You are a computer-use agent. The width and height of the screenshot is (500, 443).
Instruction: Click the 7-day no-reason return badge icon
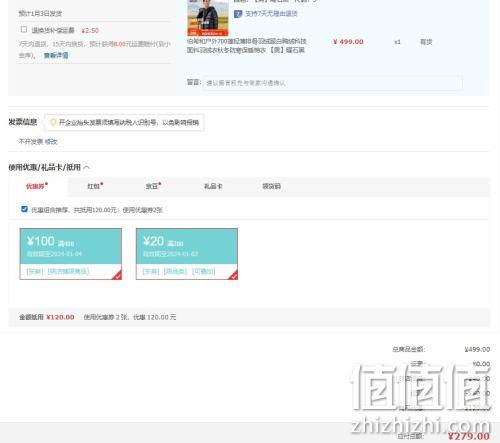click(x=238, y=14)
